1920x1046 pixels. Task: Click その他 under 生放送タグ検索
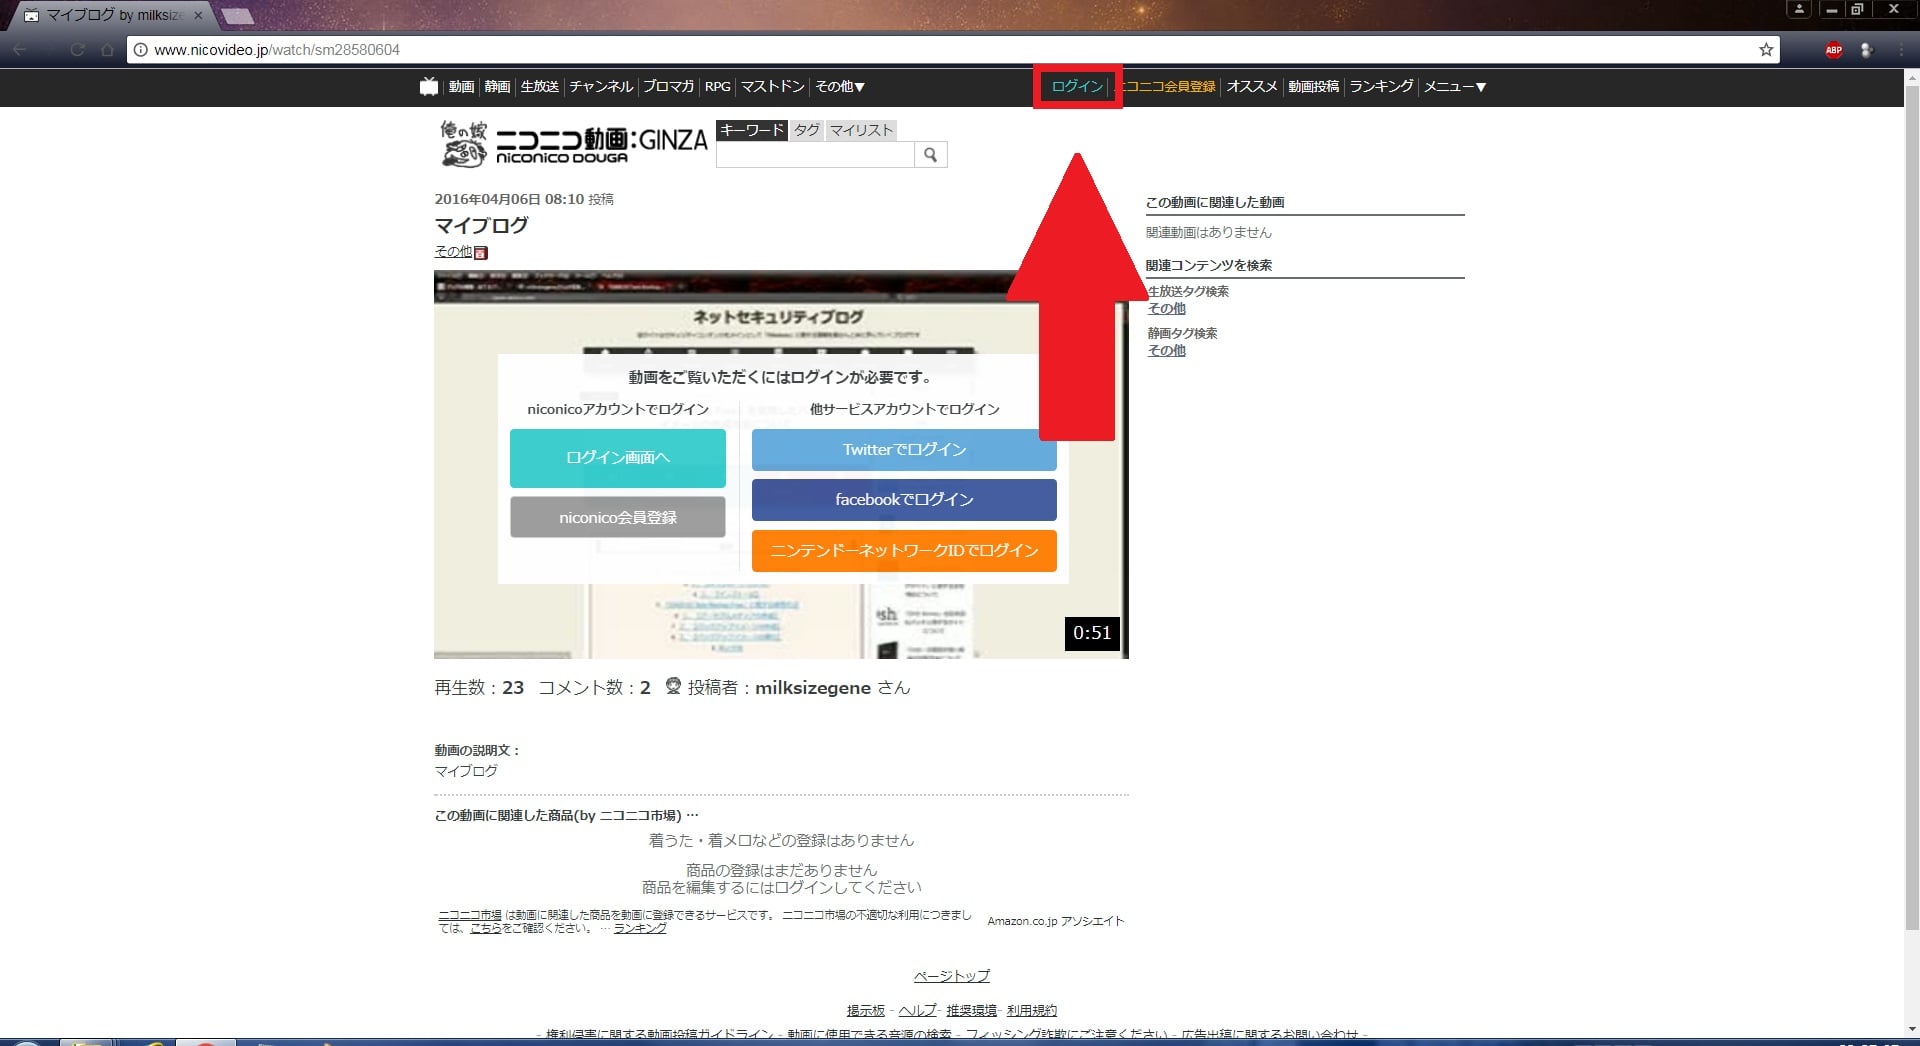(1166, 309)
